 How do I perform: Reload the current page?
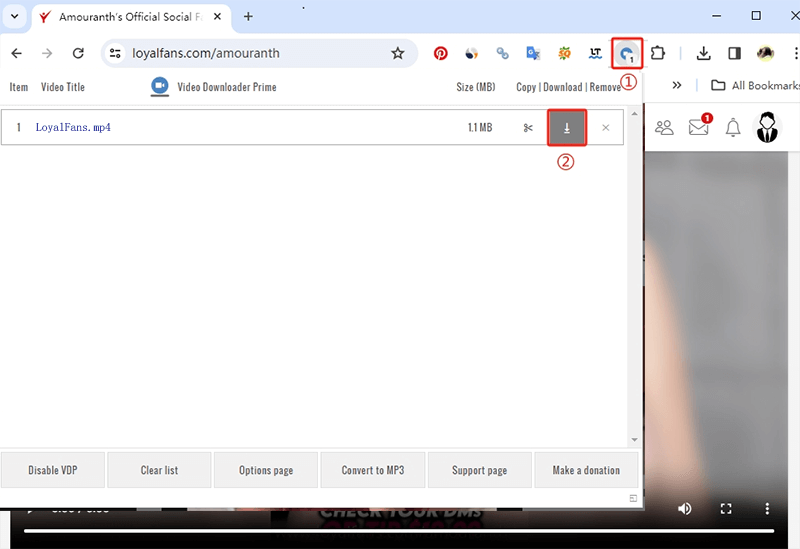click(78, 53)
